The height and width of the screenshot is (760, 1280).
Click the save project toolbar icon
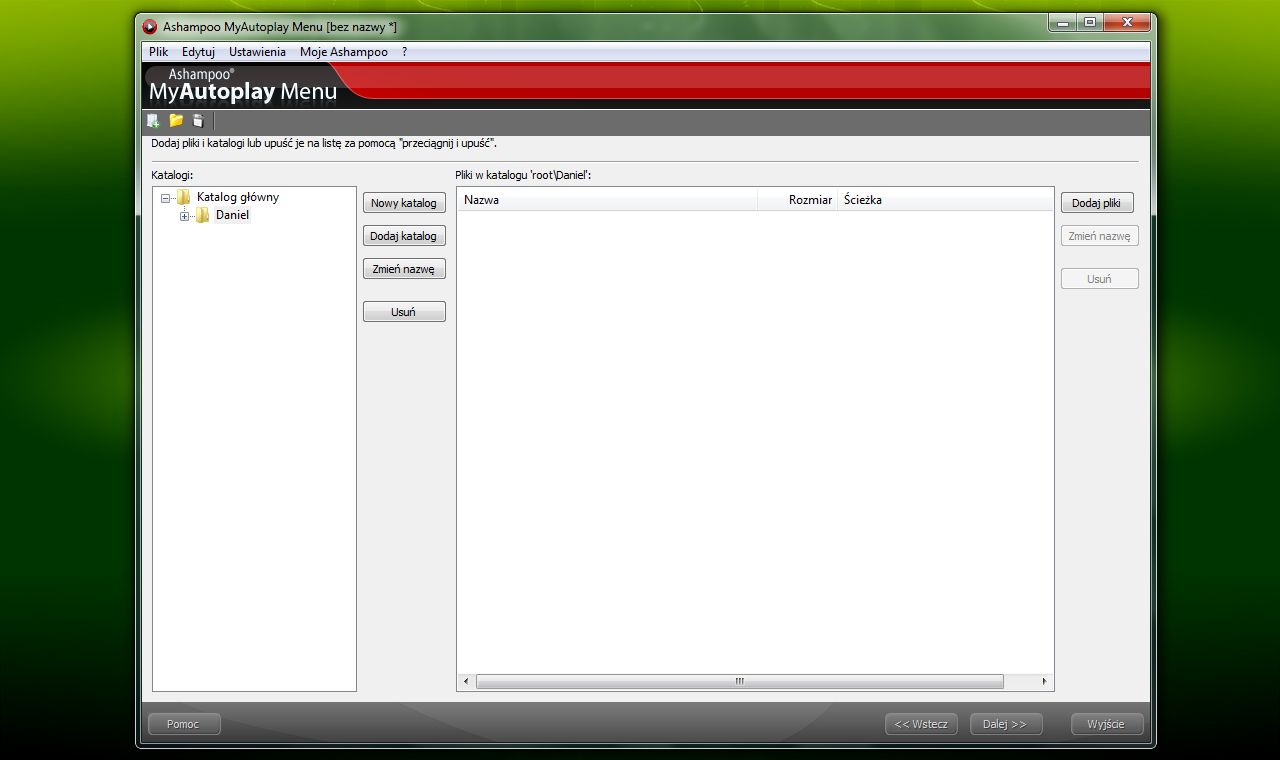(198, 121)
